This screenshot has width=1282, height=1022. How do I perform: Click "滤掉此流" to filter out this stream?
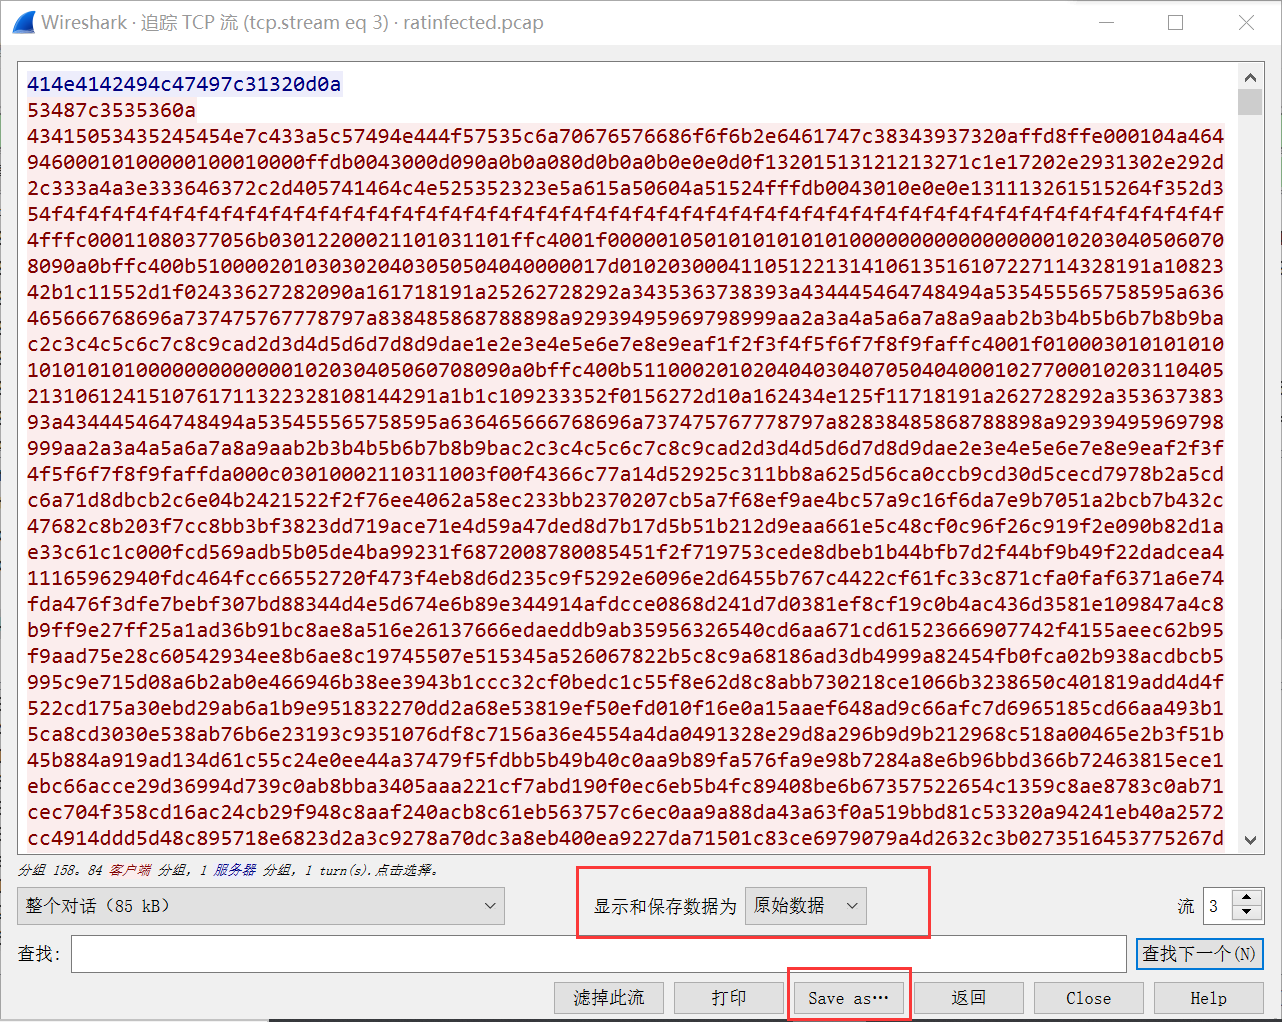coord(608,997)
